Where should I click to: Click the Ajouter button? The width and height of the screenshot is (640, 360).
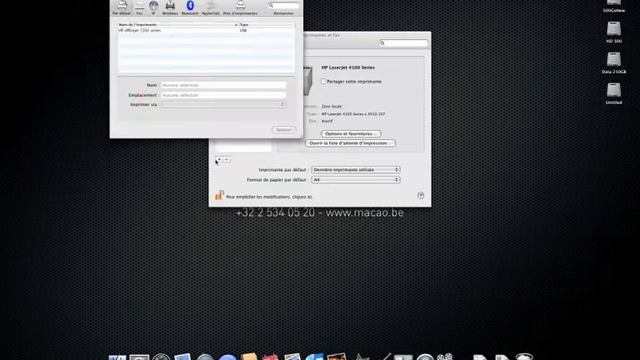coord(284,130)
